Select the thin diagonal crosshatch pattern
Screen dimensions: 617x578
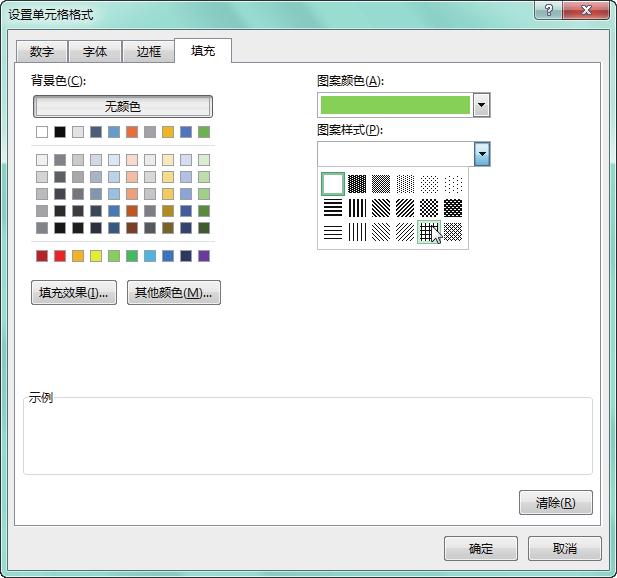[x=453, y=232]
